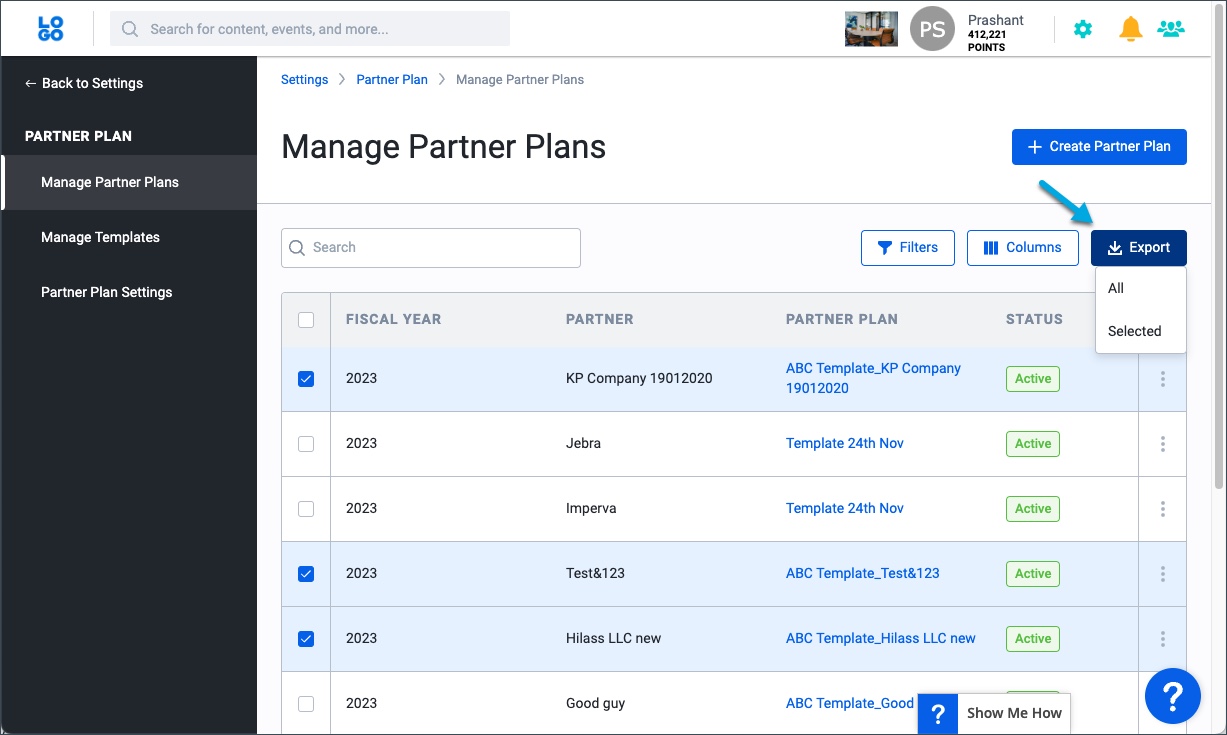Open ABC Template_KP Company 19012020 plan link
Screen dimensions: 1227x735
point(873,378)
